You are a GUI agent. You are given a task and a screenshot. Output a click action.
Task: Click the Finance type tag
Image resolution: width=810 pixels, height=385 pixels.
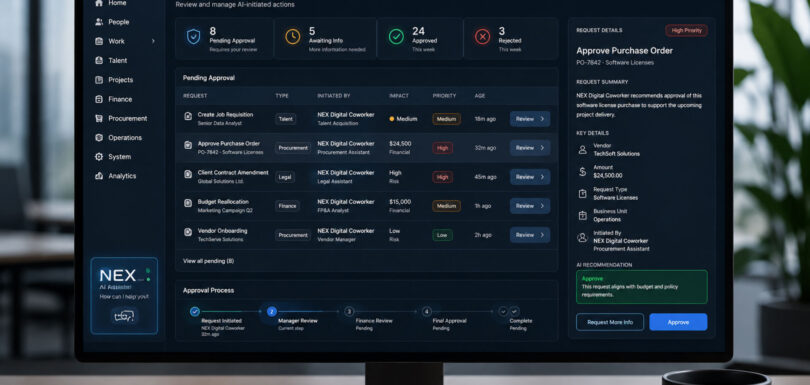pyautogui.click(x=287, y=206)
